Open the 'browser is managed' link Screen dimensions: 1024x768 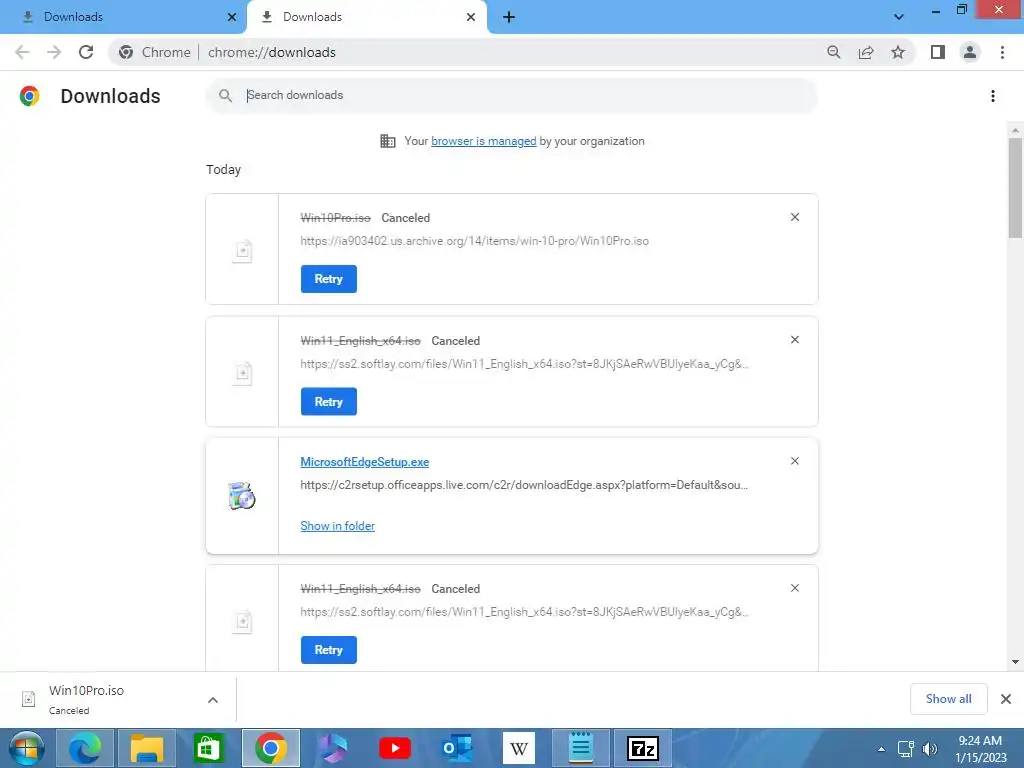(x=483, y=141)
